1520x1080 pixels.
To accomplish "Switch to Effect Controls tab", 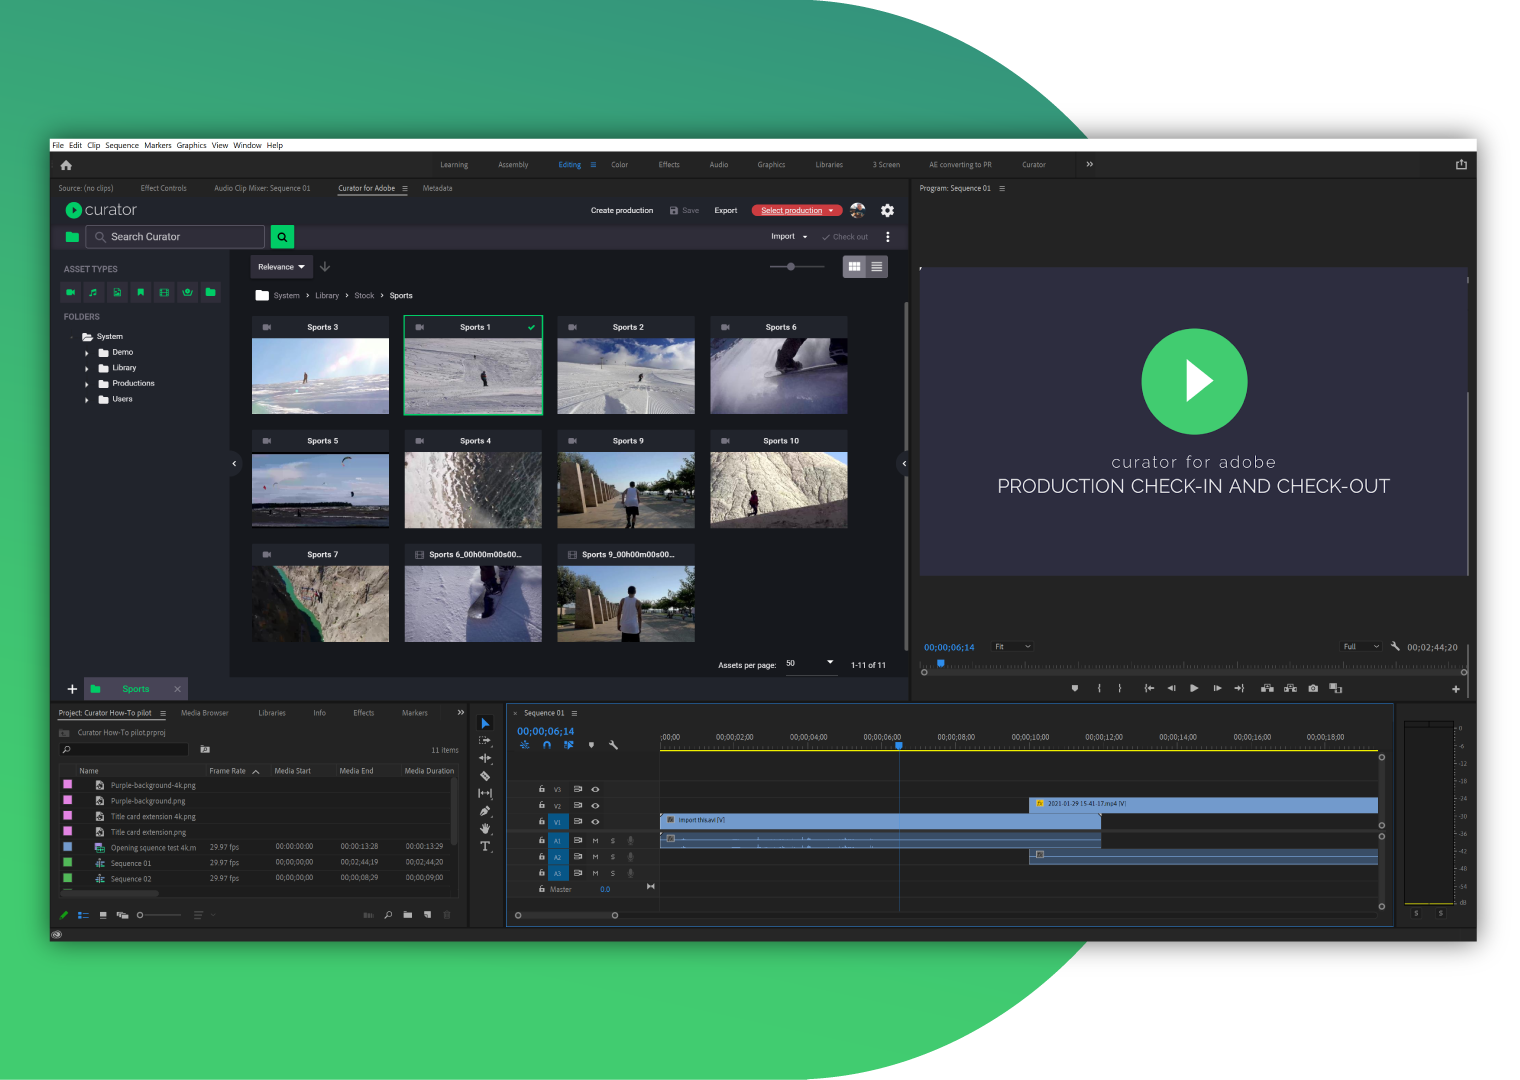I will (x=163, y=188).
